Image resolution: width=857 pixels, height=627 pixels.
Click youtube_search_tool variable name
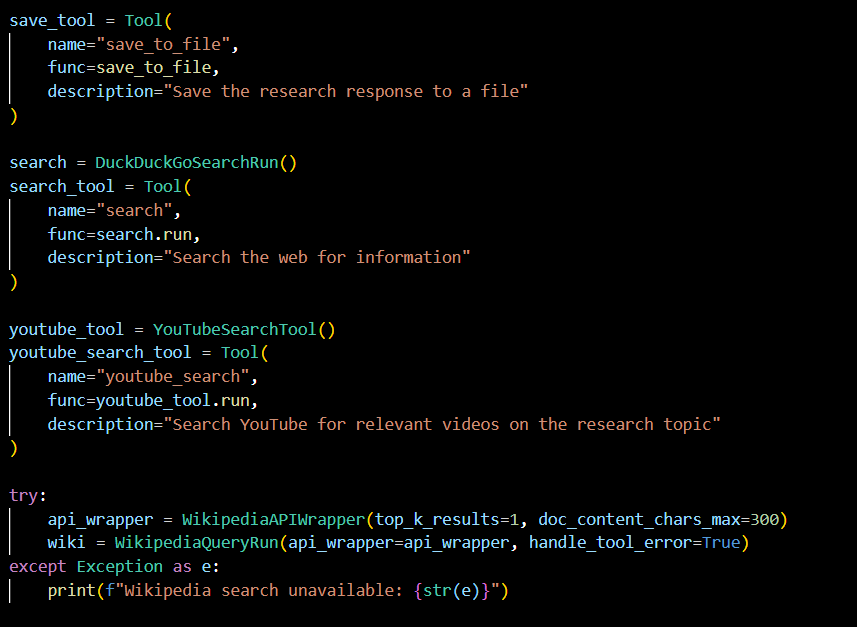[x=100, y=353]
